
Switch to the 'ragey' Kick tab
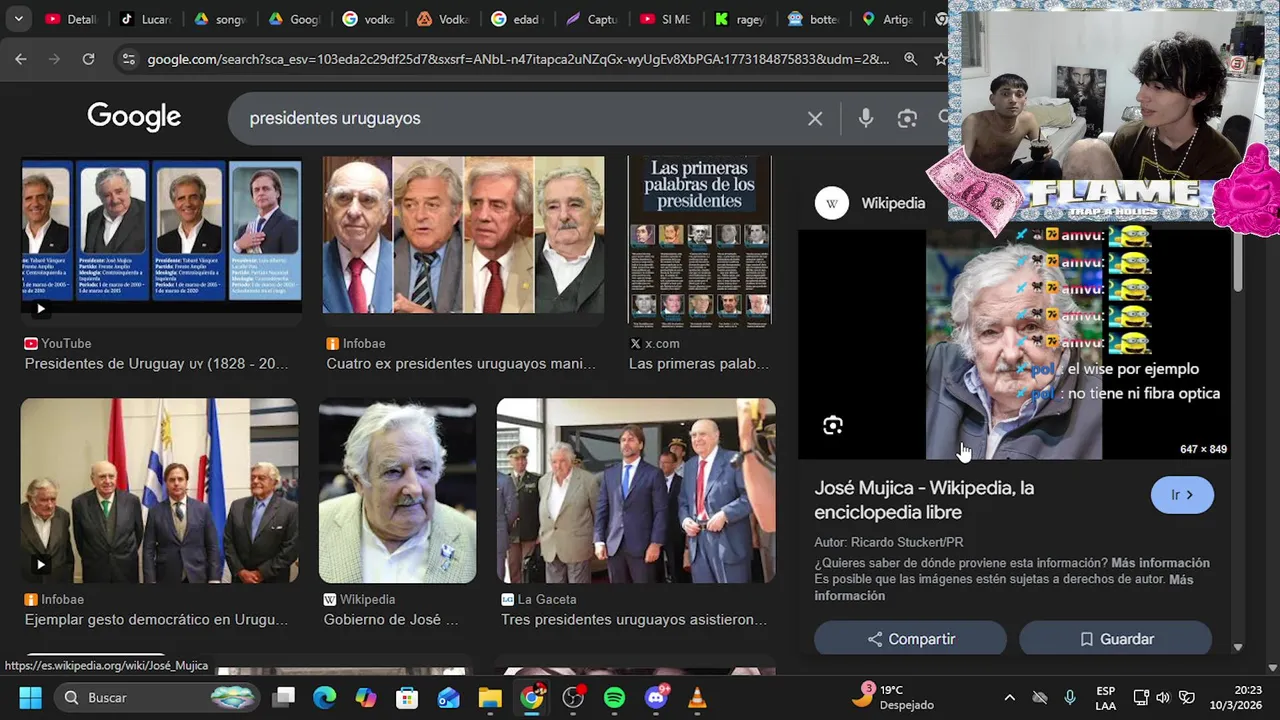739,19
